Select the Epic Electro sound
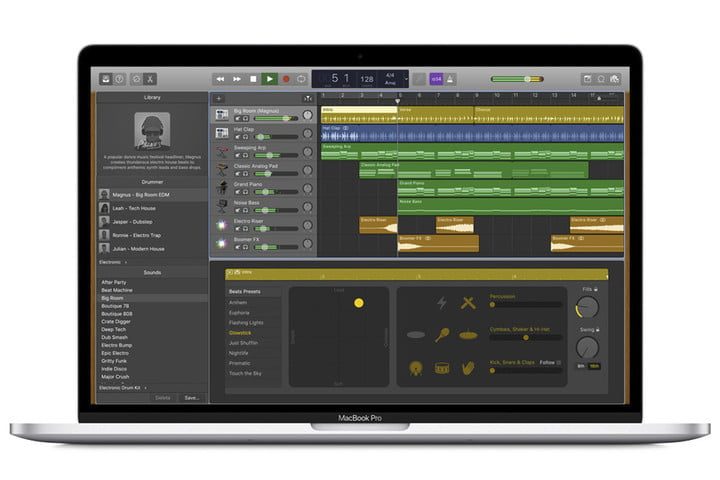This screenshot has width=720, height=480. (152, 353)
